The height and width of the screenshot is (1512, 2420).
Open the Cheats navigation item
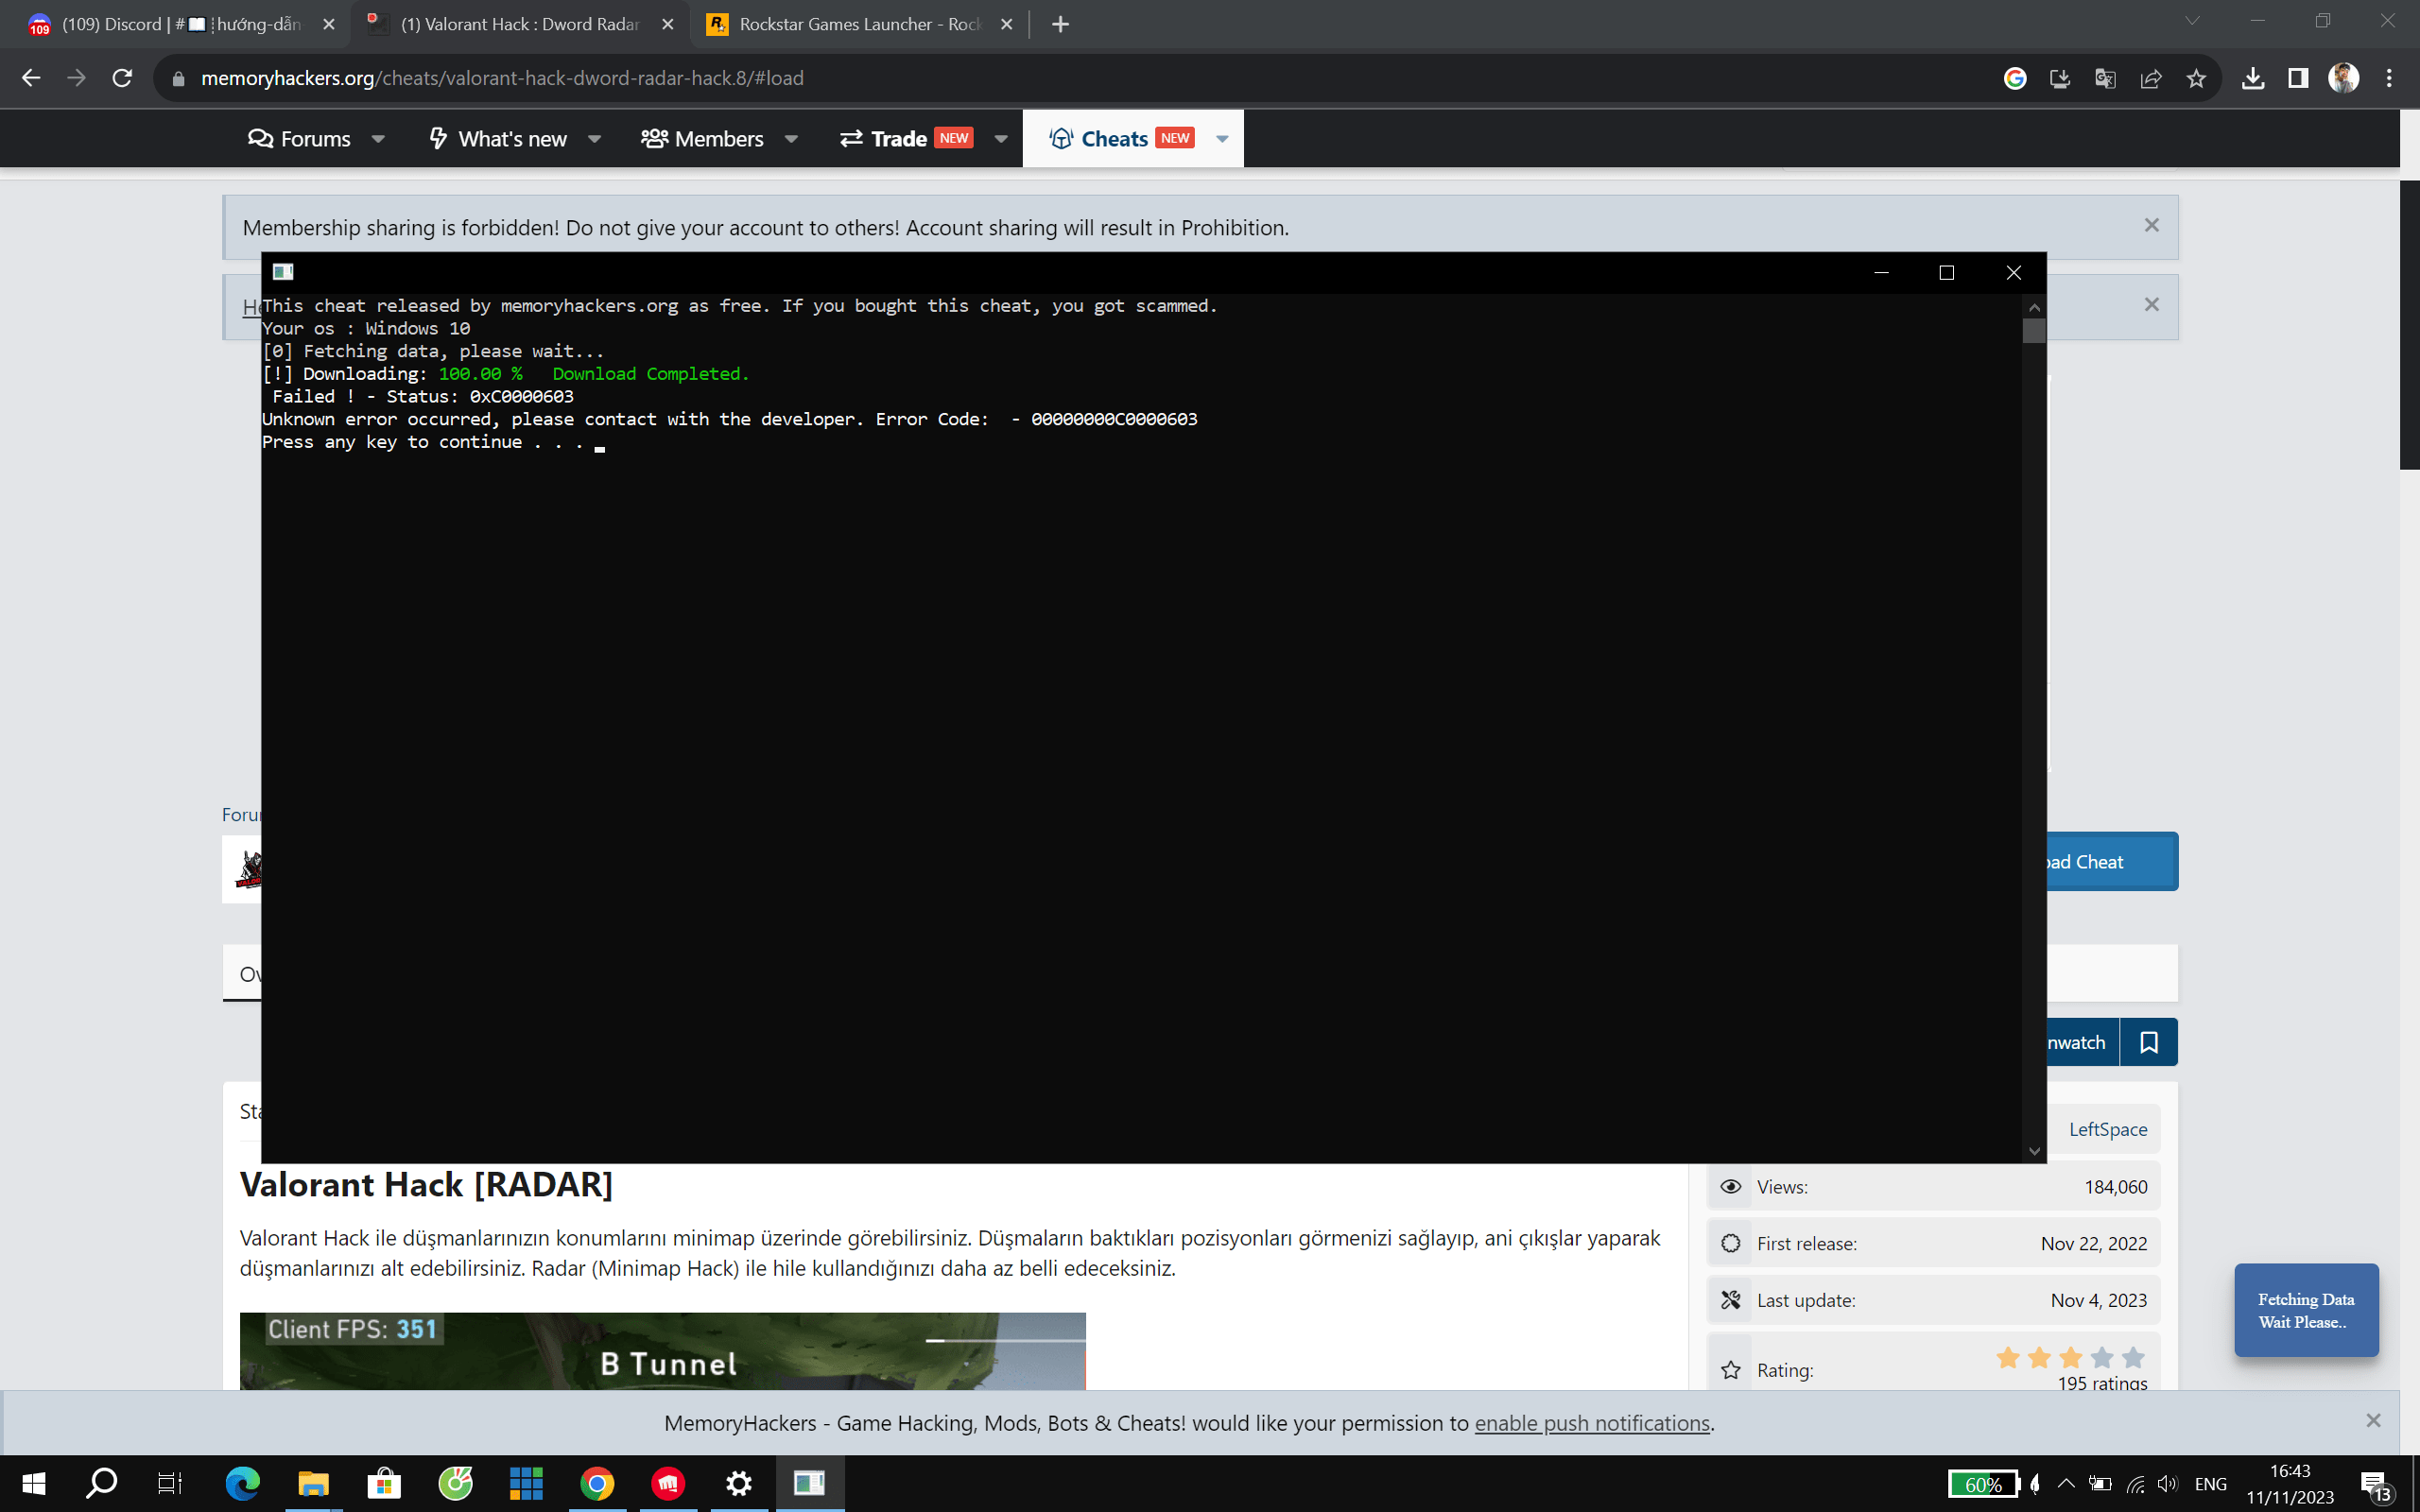pos(1122,139)
